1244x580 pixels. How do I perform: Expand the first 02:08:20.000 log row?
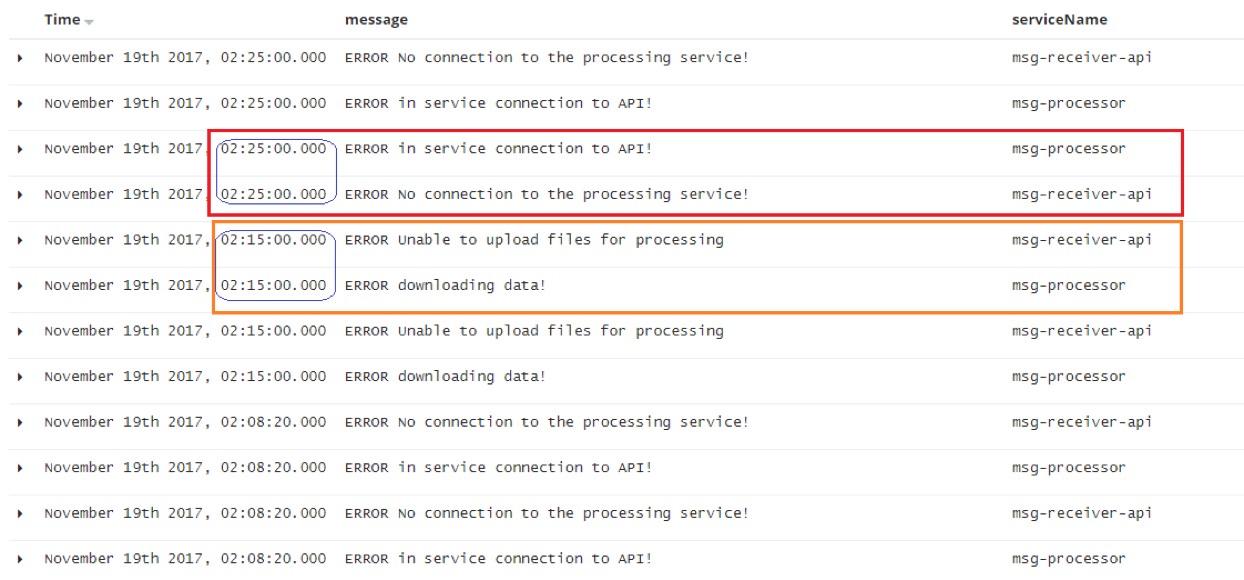(20, 423)
